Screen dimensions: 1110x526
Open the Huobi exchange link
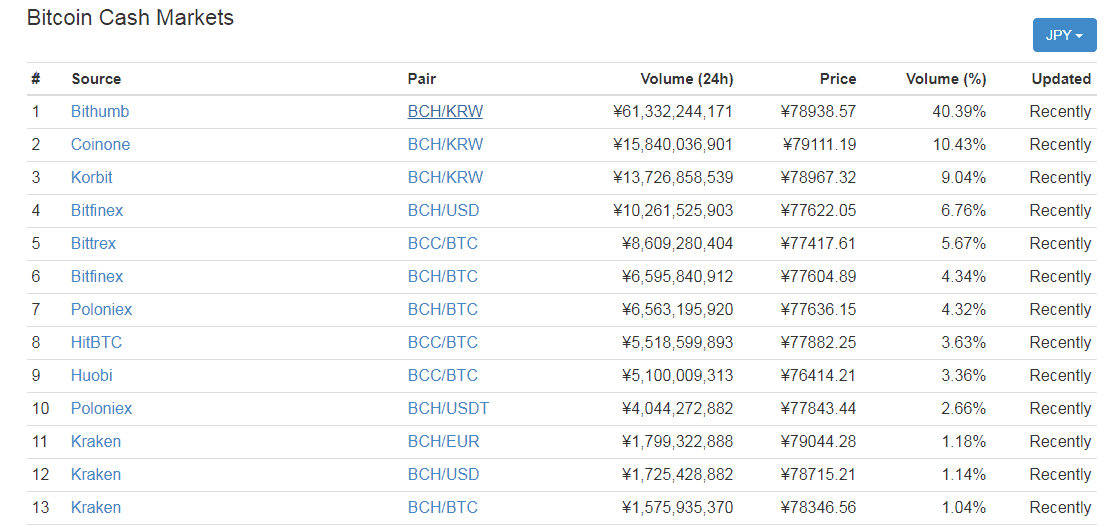tap(91, 375)
